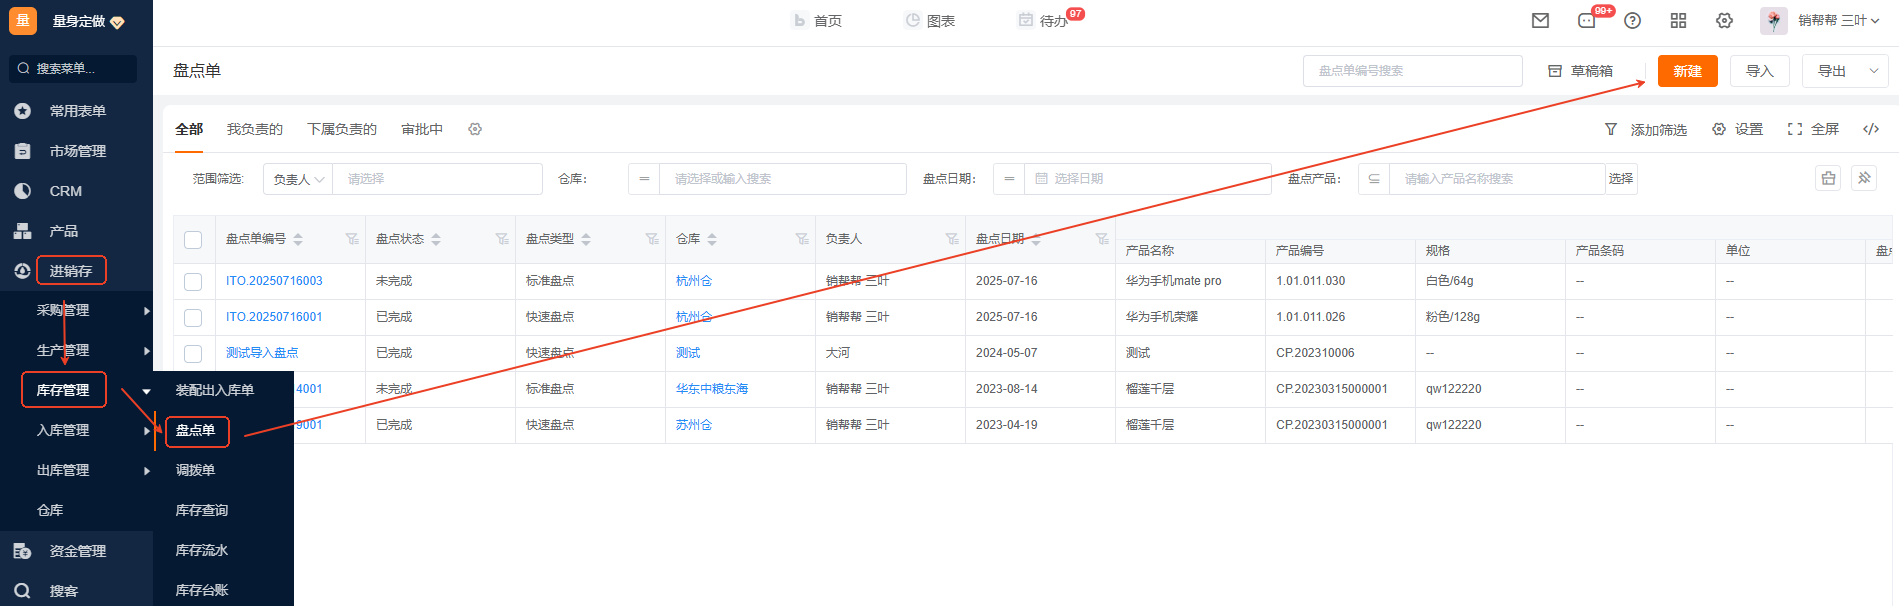
Task: Open table 设置 settings
Action: click(1738, 129)
